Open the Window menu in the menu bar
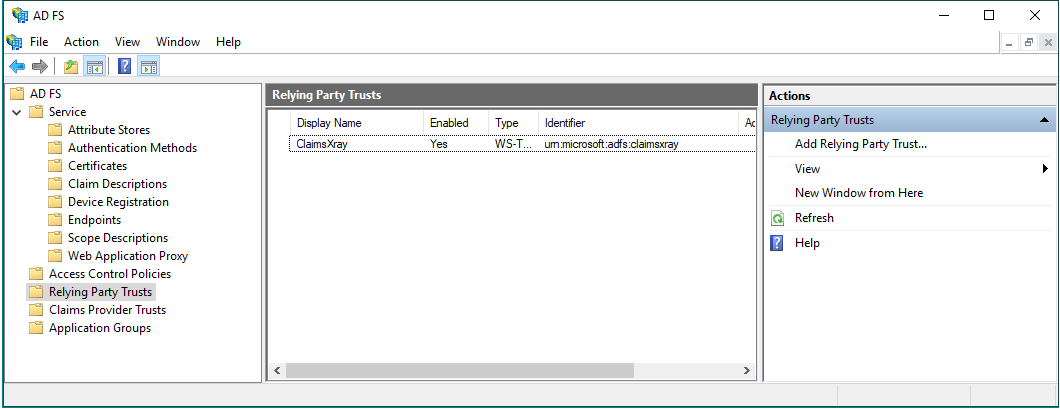Screen dimensions: 1060x409 [178, 42]
